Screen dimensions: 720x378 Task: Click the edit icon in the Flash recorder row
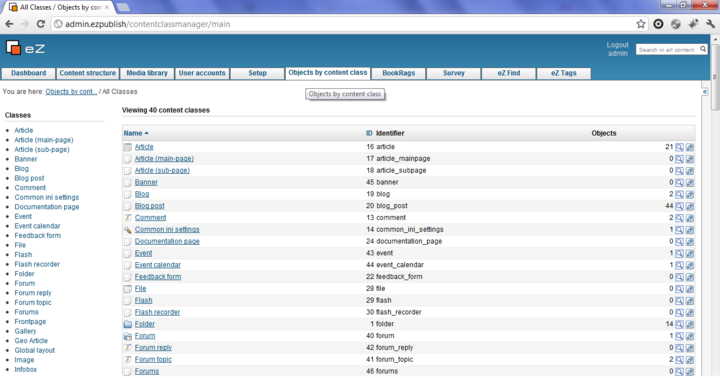click(x=690, y=312)
